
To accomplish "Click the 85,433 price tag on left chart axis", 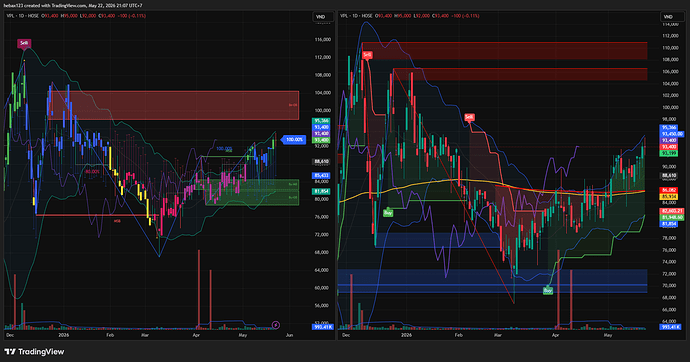I will coord(321,176).
